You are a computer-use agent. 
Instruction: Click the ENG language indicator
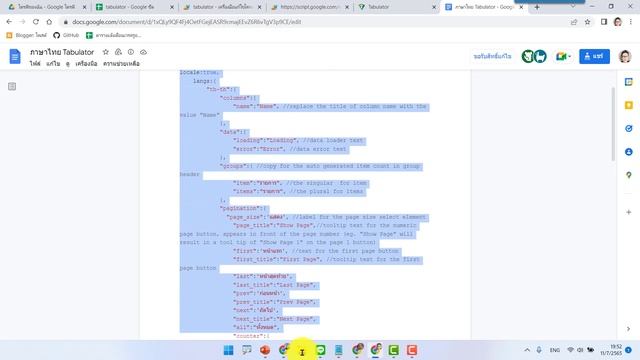click(x=554, y=350)
